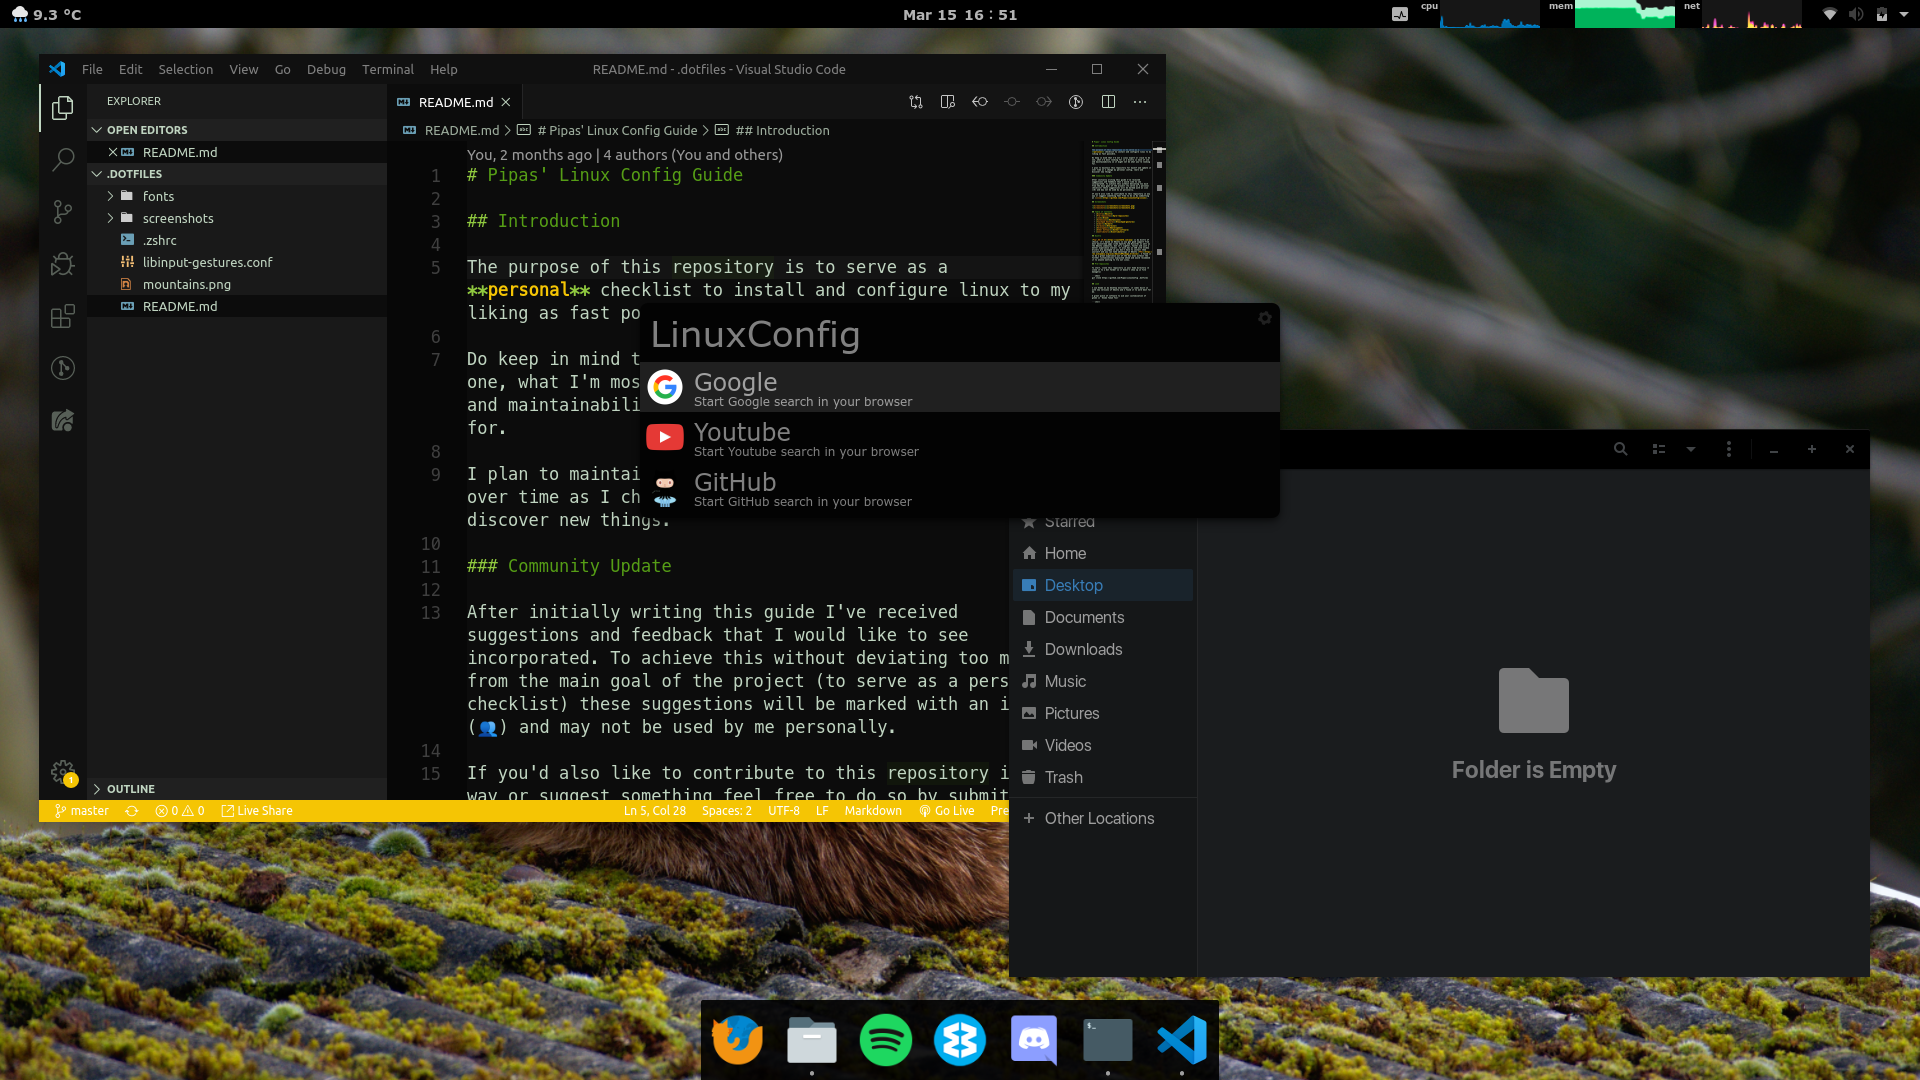Viewport: 1920px width, 1080px height.
Task: Toggle file manager list view button
Action: coord(1659,449)
